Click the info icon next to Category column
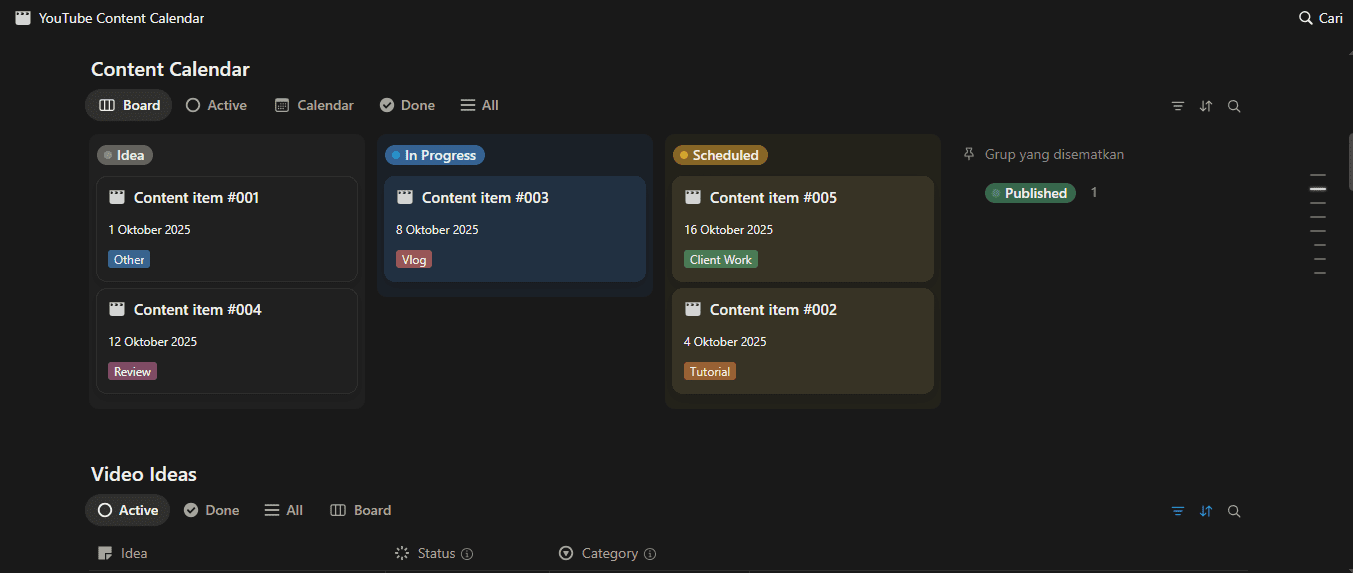Image resolution: width=1353 pixels, height=573 pixels. click(650, 554)
